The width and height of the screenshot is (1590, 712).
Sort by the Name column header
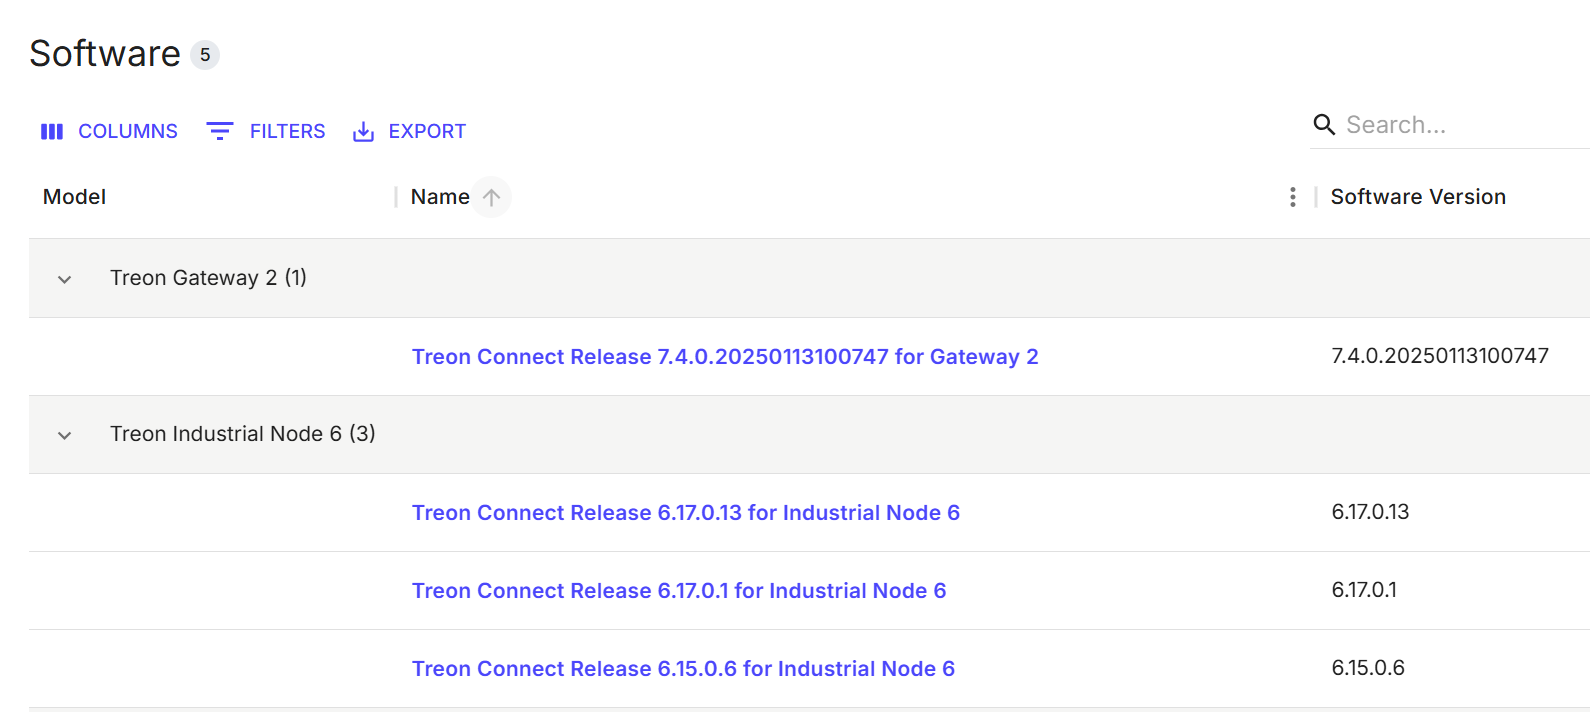pyautogui.click(x=440, y=197)
